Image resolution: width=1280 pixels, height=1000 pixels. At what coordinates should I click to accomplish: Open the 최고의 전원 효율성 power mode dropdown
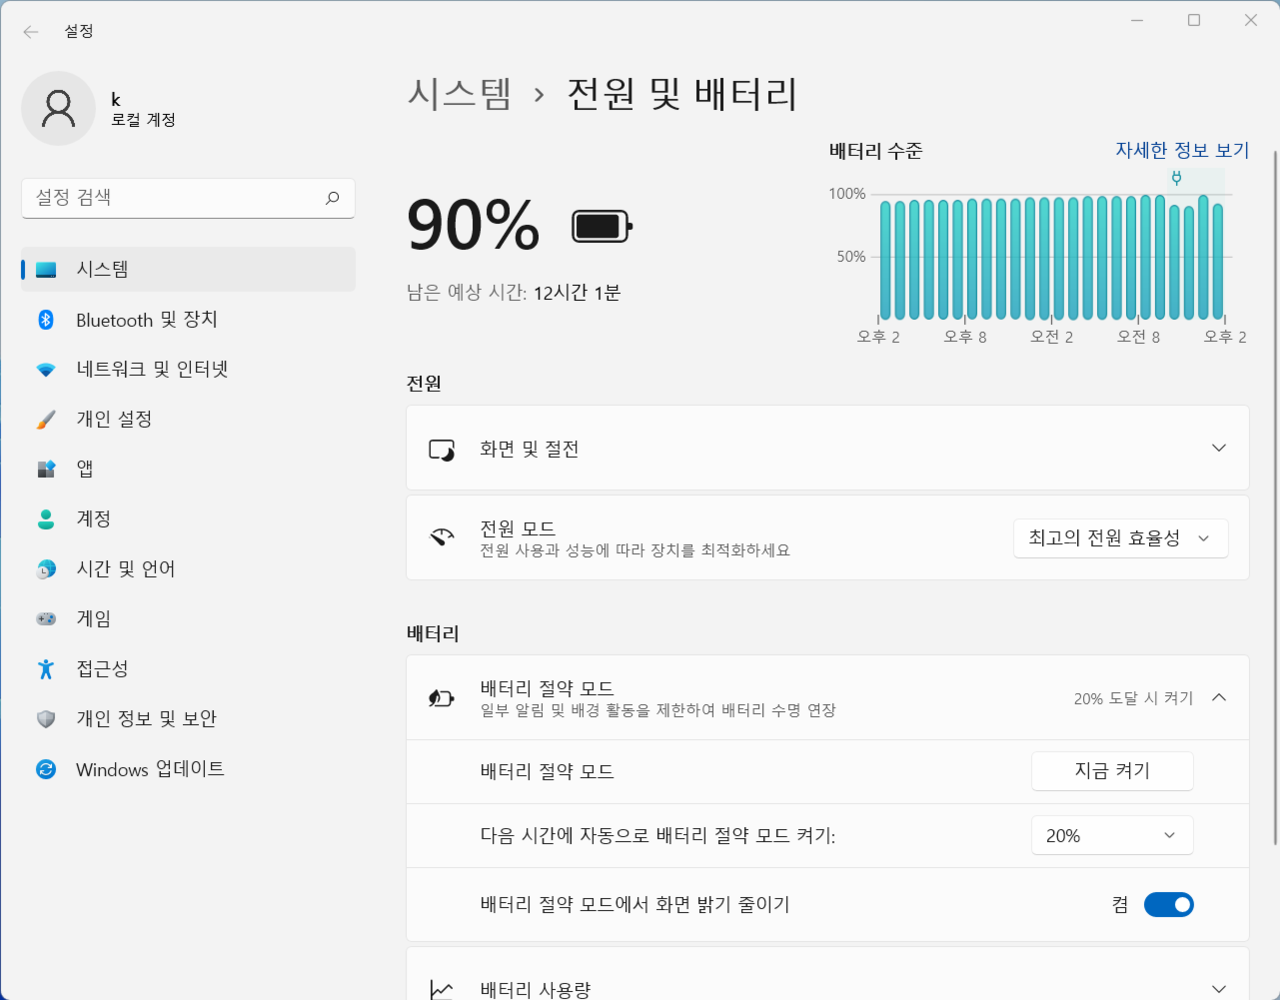[x=1120, y=538]
